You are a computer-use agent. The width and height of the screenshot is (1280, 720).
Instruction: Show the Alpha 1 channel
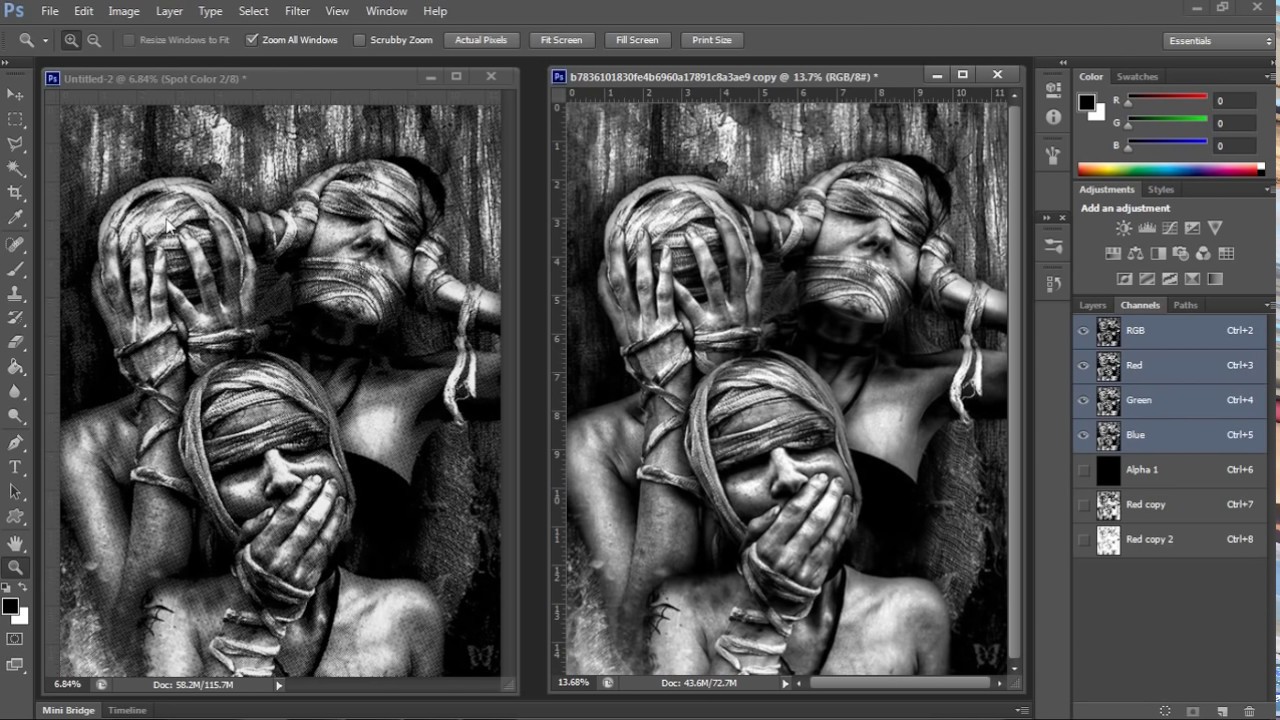(x=1083, y=470)
